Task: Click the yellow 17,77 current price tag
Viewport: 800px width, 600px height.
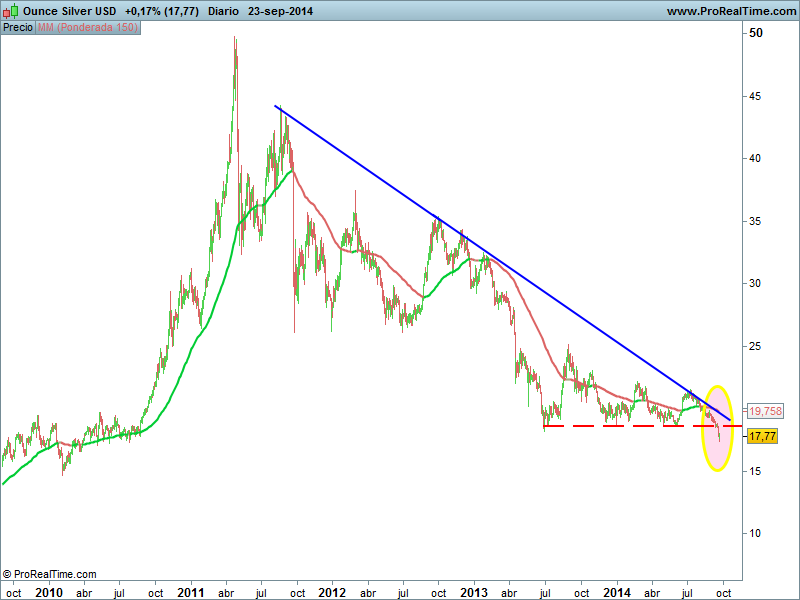Action: (x=762, y=436)
